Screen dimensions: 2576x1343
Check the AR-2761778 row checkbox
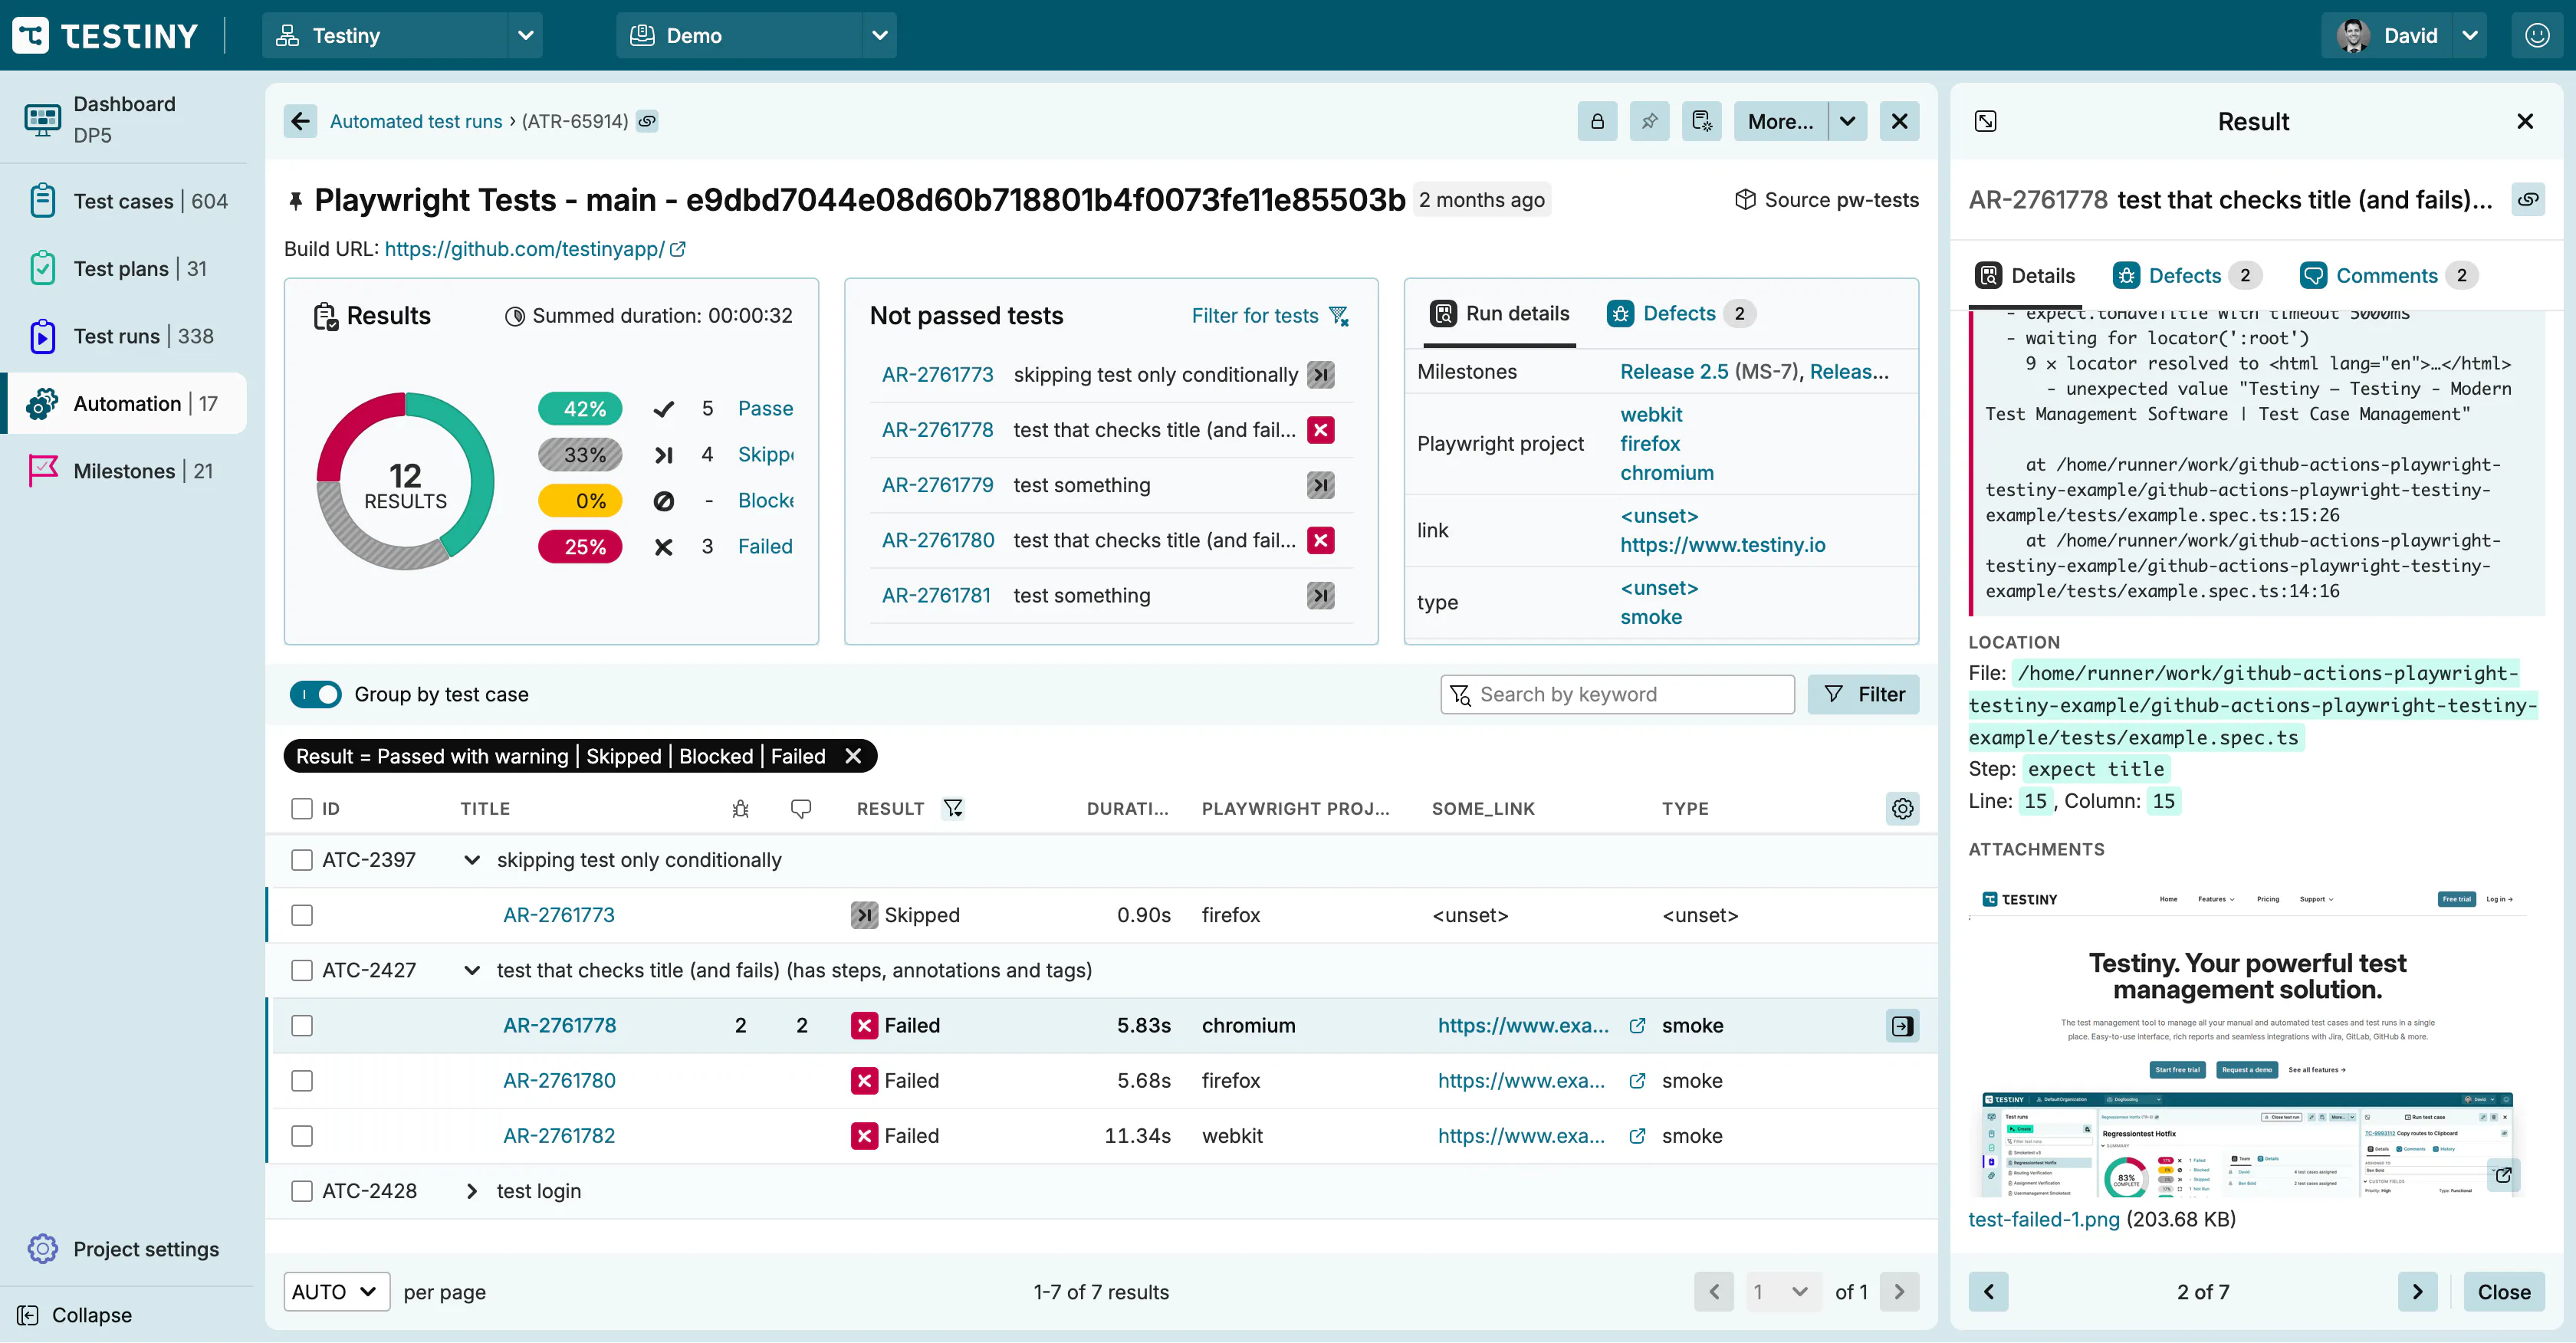(x=302, y=1026)
